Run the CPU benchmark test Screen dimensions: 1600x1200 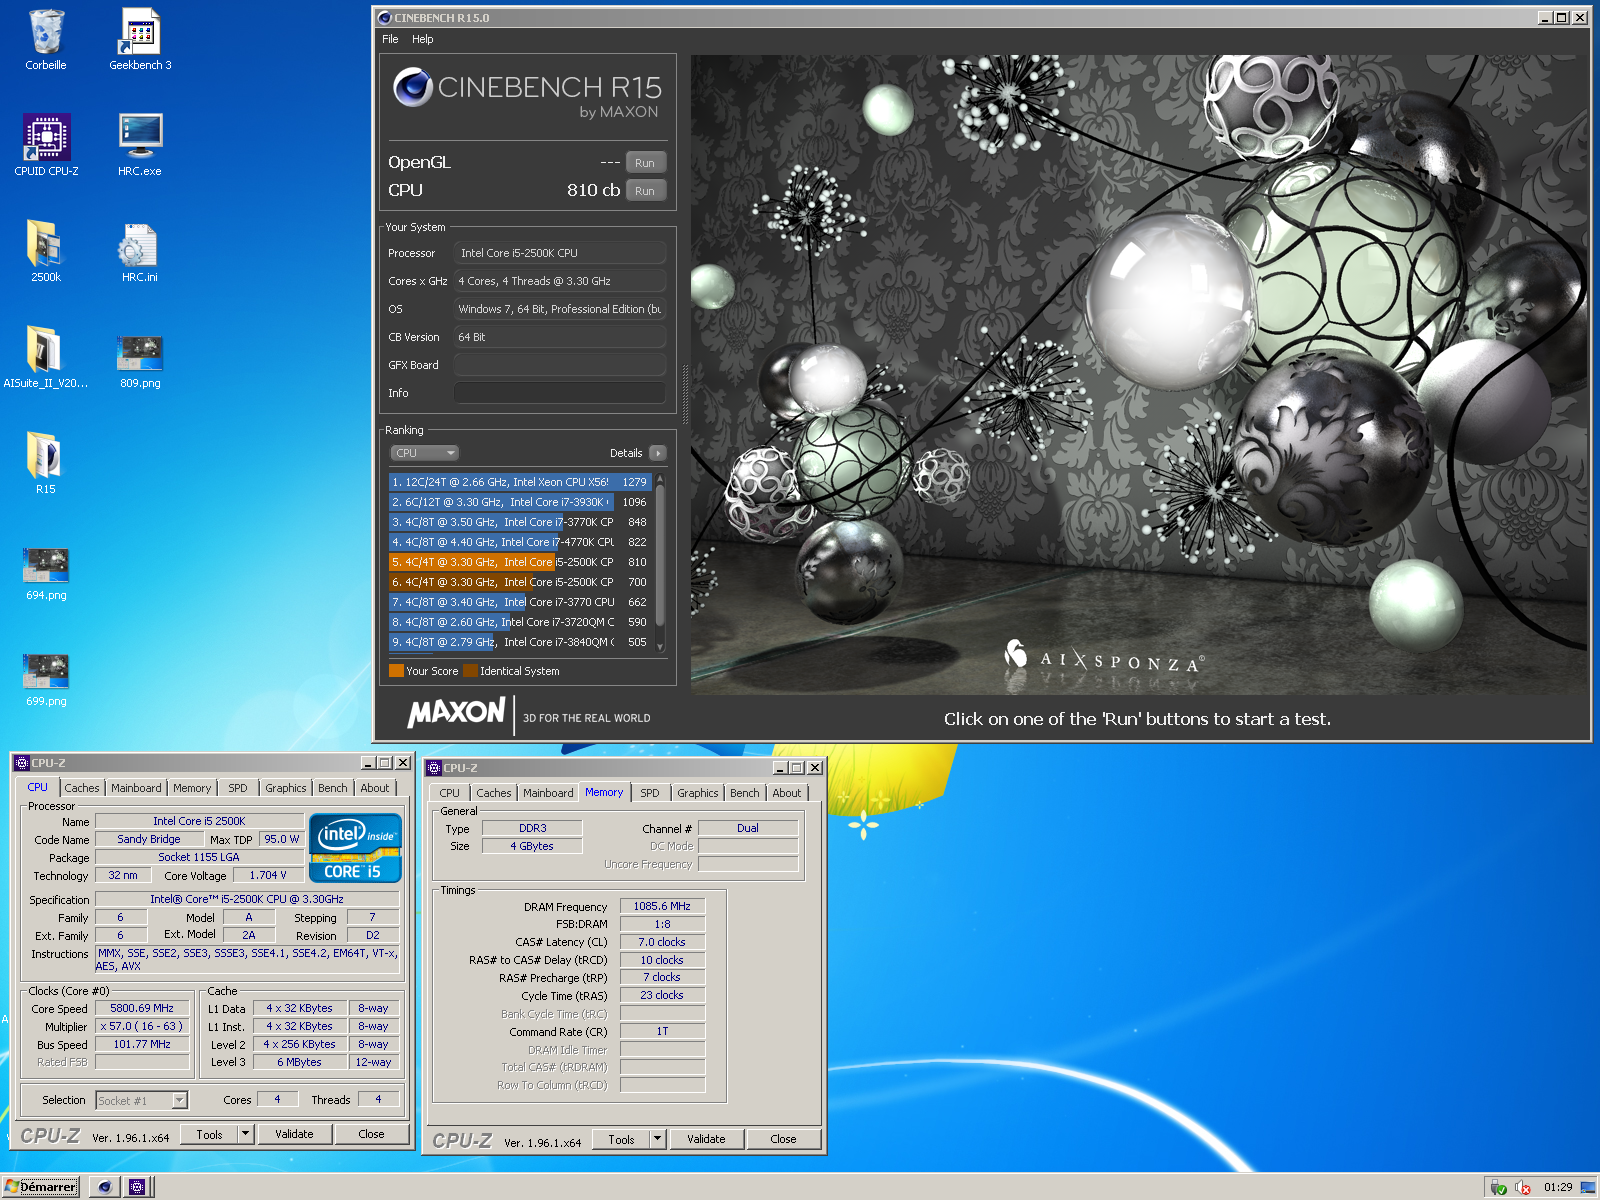point(645,191)
